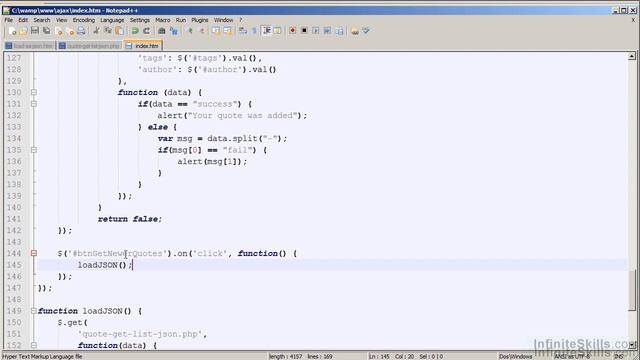Paste clipboard using the Paste icon
640x360 pixels.
[x=119, y=31]
